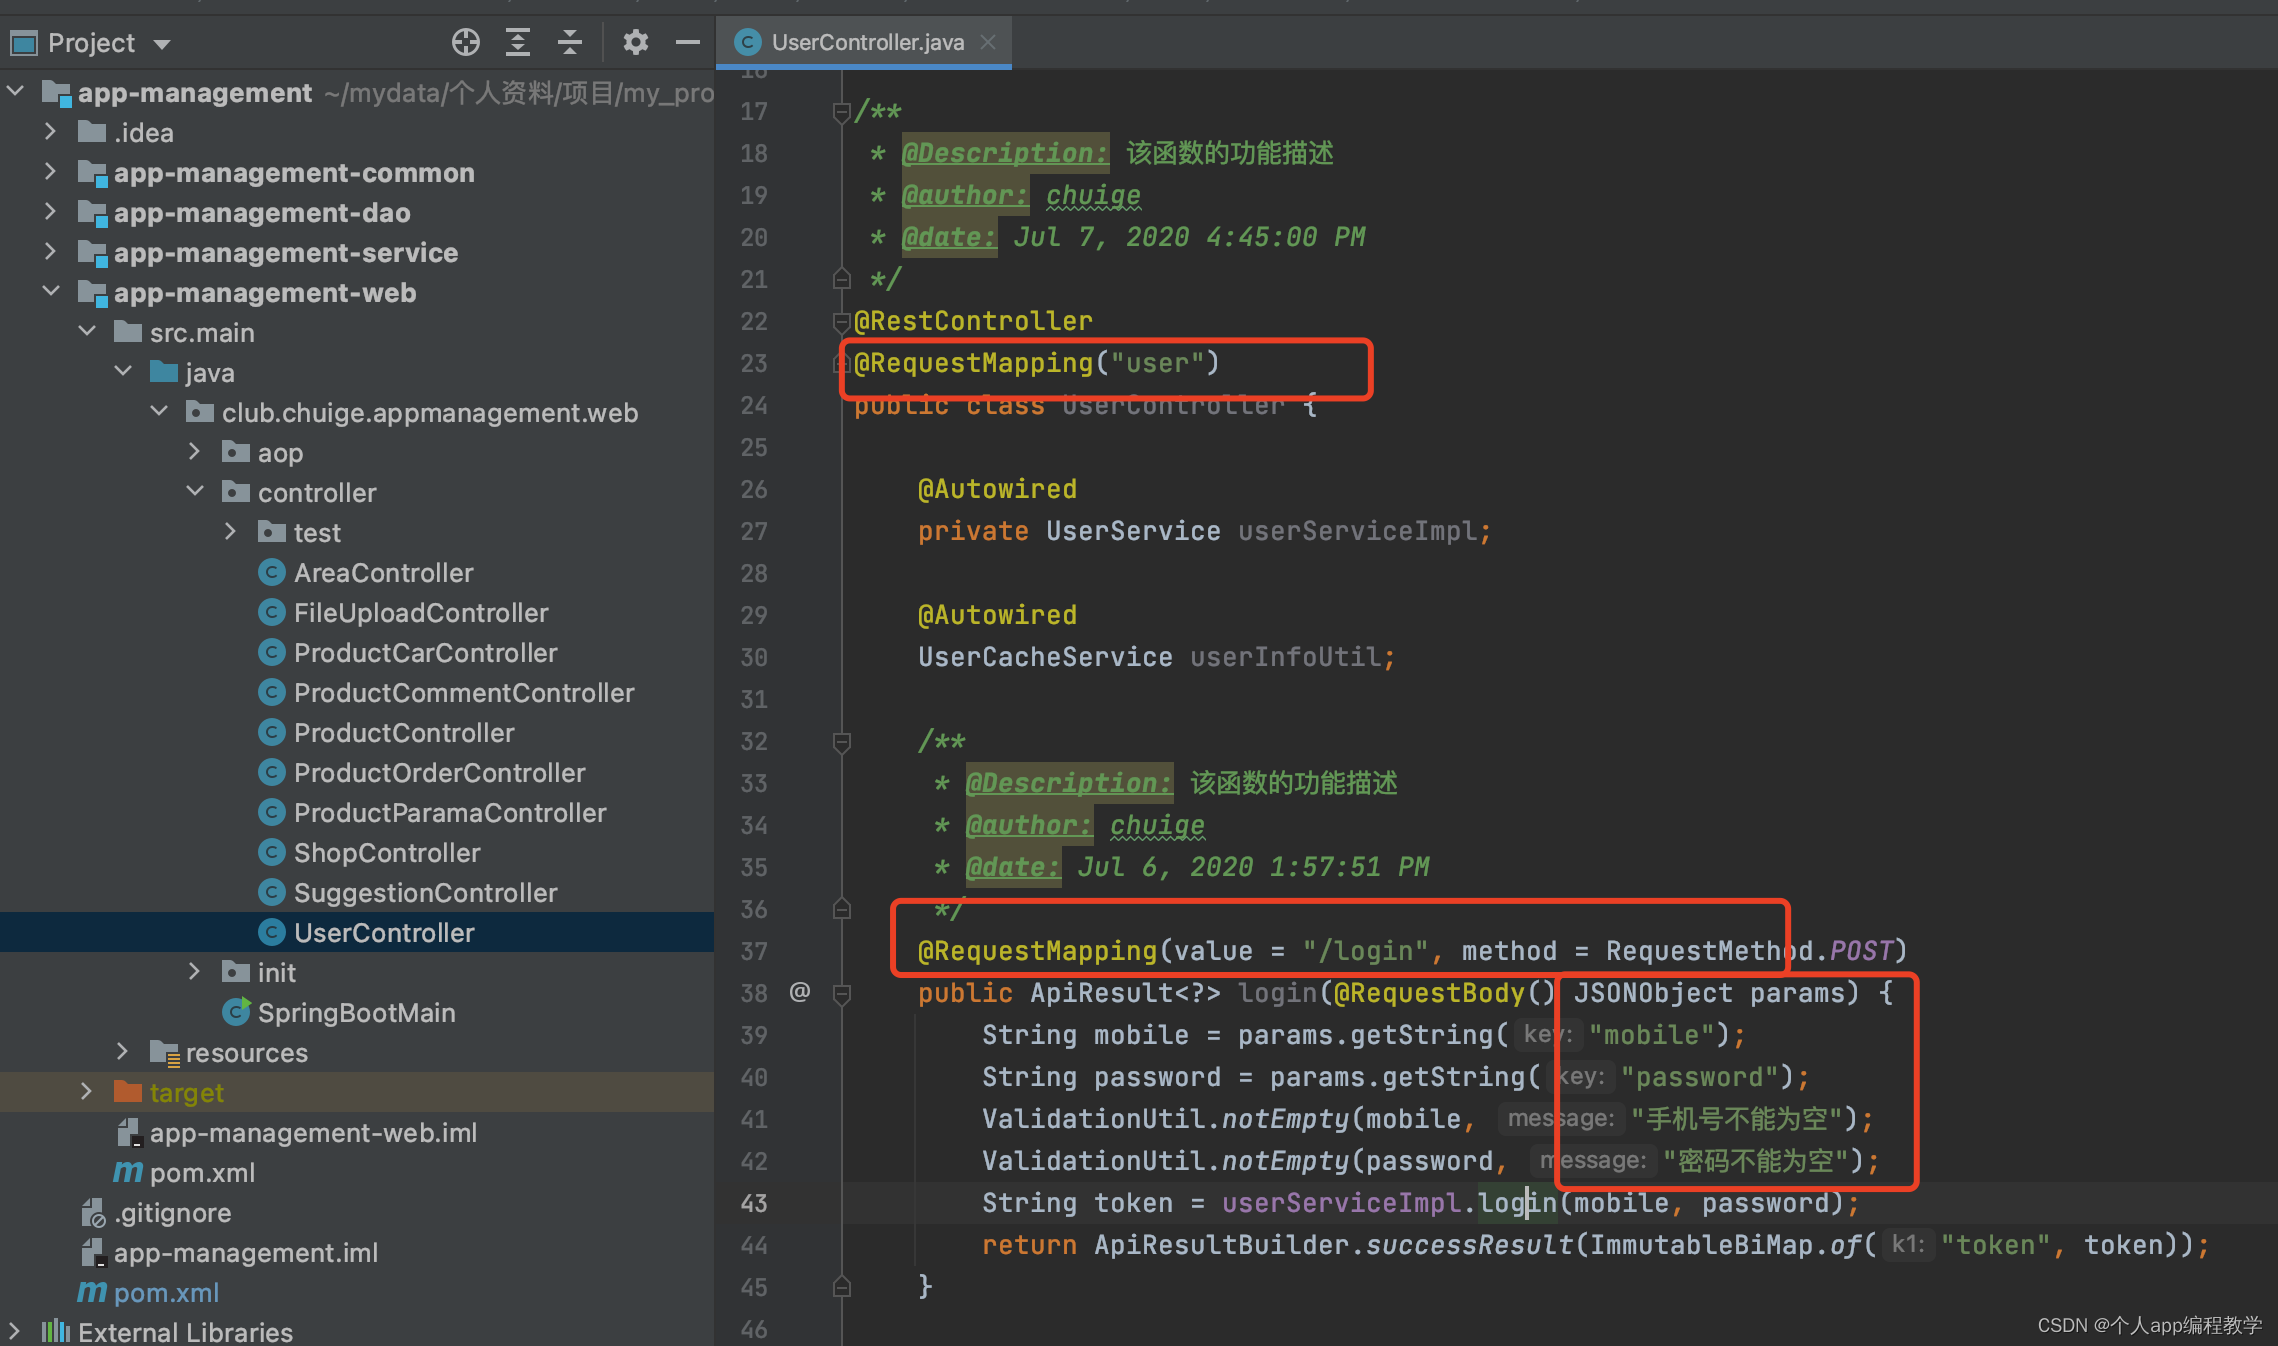Screen dimensions: 2278x1346
Task: Click UserCacheService type on line 30
Action: pos(1045,657)
